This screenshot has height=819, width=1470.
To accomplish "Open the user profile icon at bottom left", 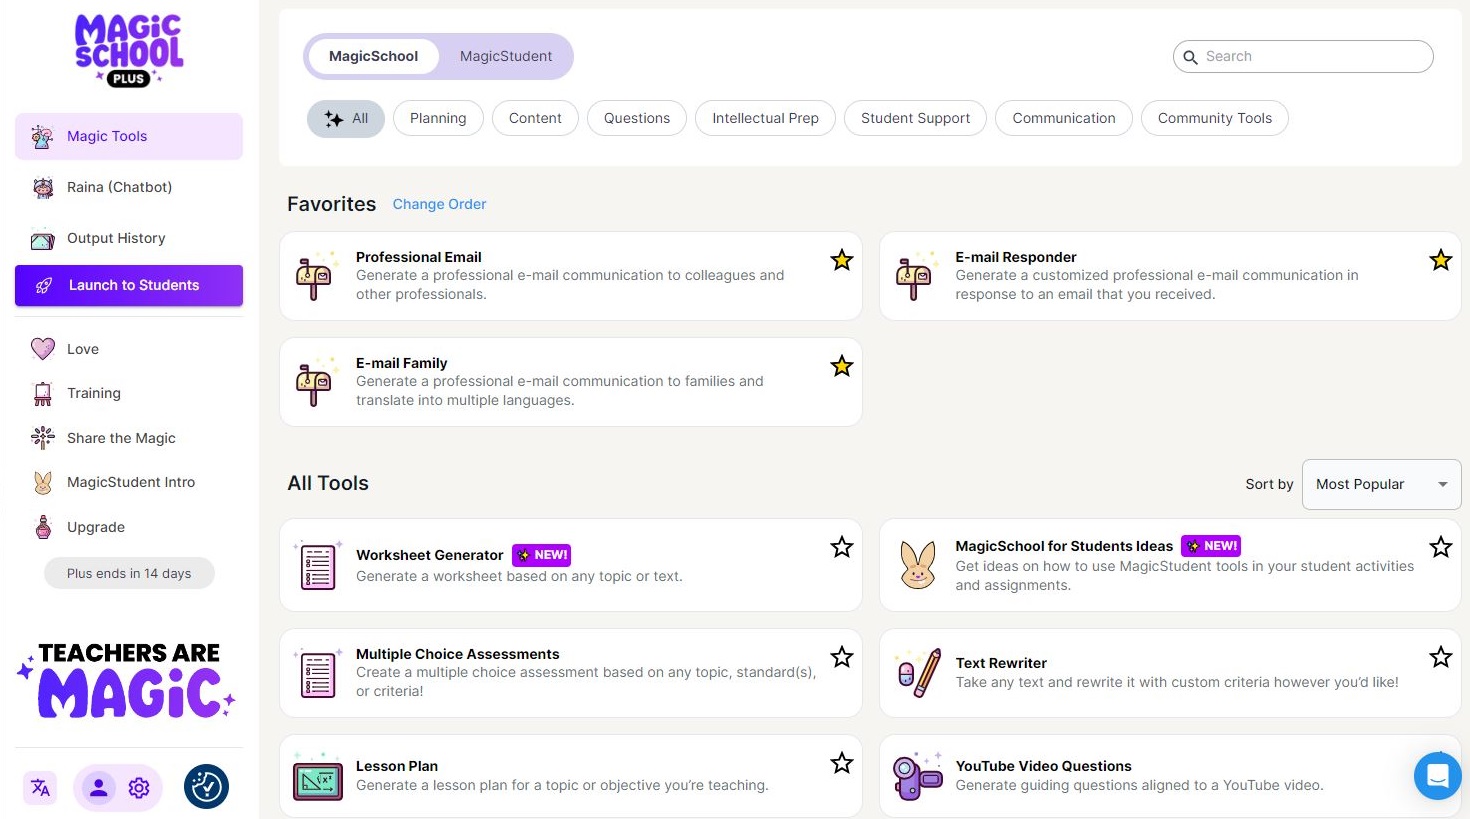I will pos(99,788).
